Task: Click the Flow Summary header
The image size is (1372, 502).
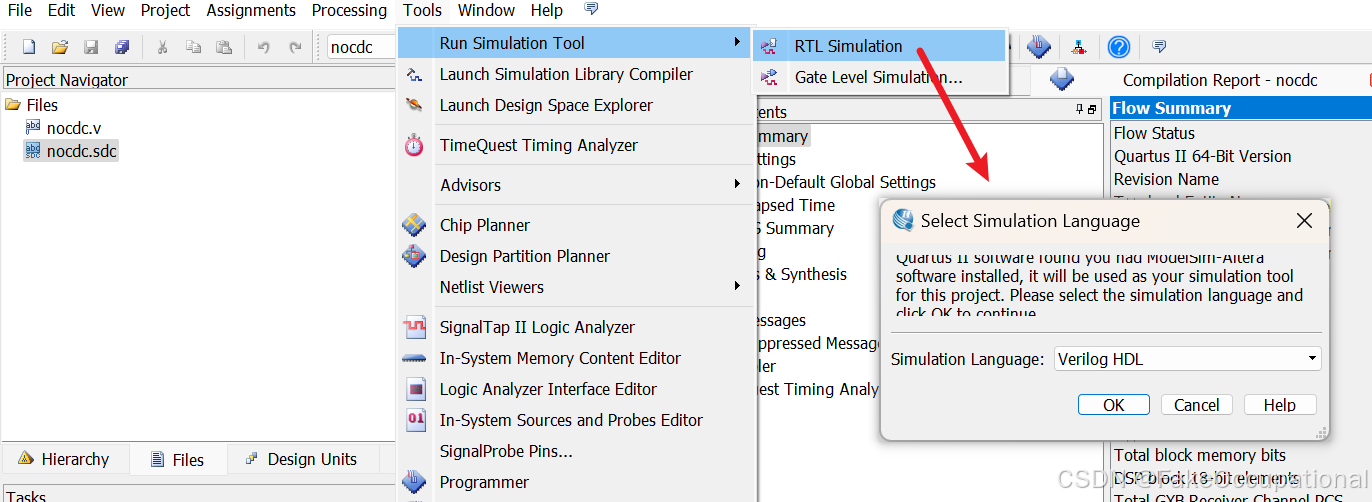Action: (x=1241, y=108)
